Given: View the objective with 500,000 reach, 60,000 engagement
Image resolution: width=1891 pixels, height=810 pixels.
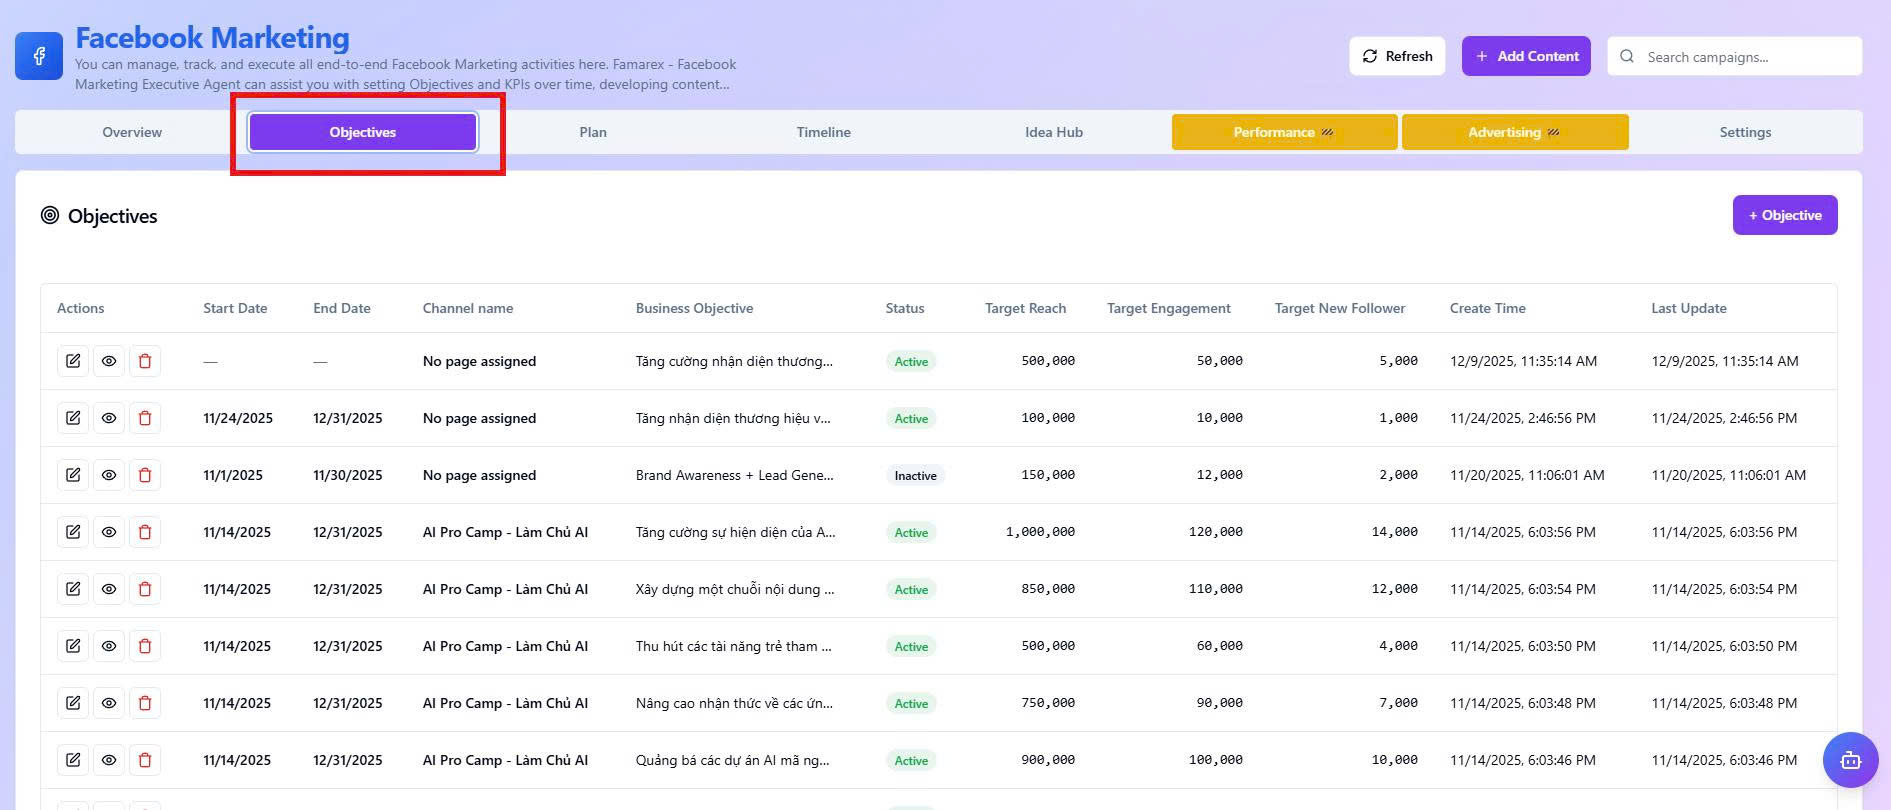Looking at the screenshot, I should pyautogui.click(x=109, y=646).
